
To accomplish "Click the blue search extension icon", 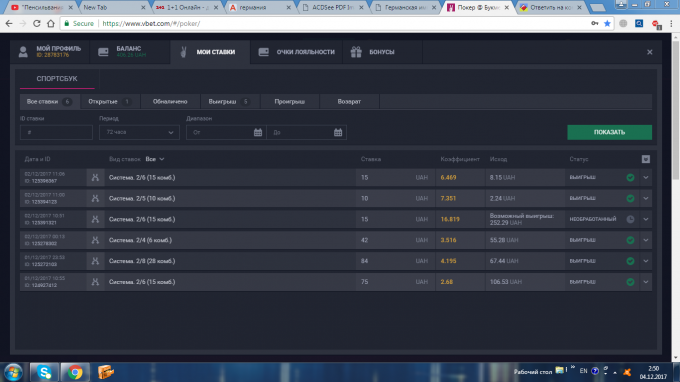I will [639, 23].
